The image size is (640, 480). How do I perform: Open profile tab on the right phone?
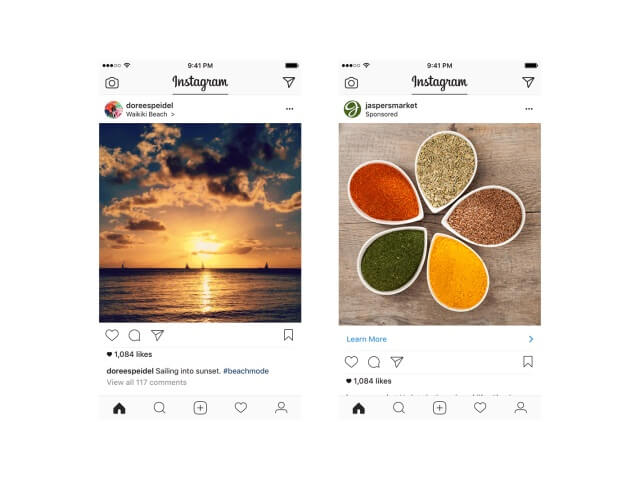tap(520, 408)
